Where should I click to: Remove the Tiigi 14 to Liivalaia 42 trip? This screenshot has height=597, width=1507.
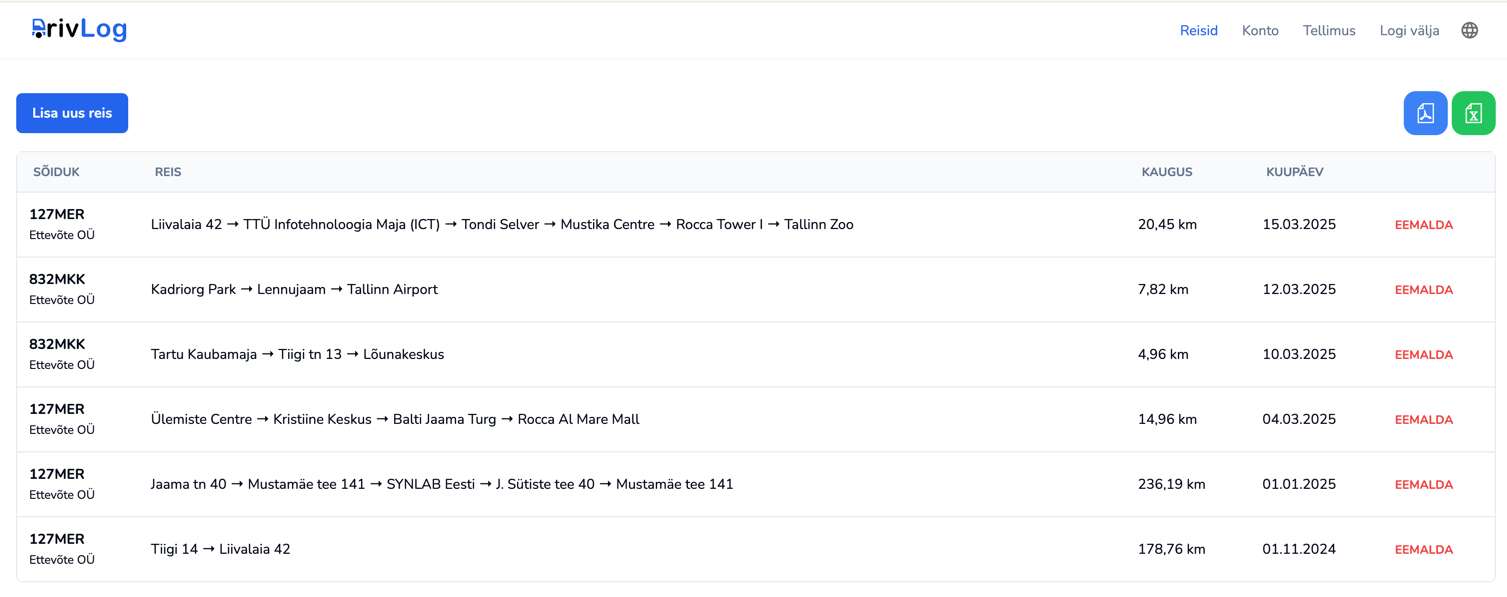tap(1423, 550)
